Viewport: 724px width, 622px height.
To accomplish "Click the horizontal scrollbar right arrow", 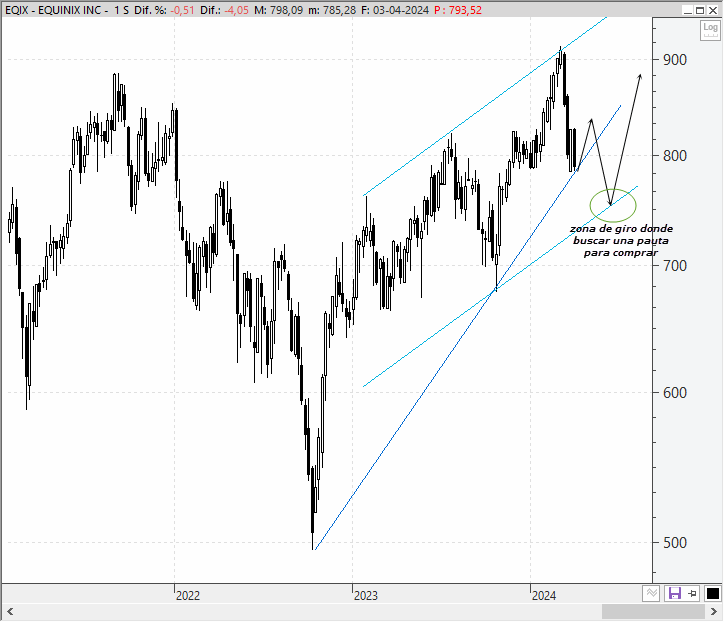I will pyautogui.click(x=714, y=612).
